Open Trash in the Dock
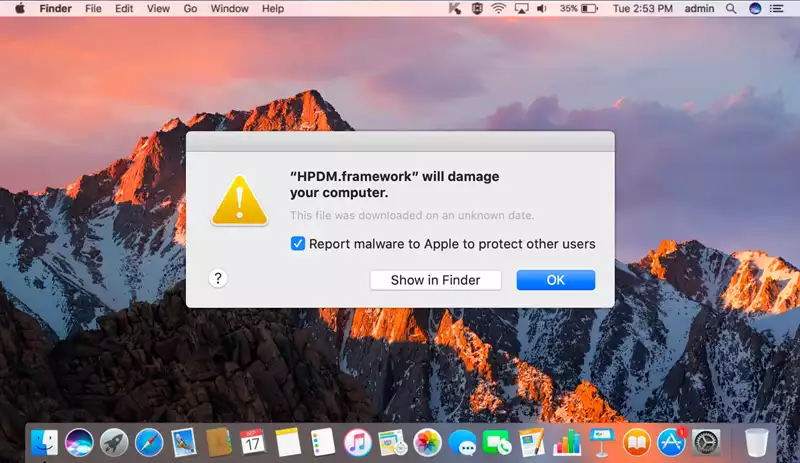The height and width of the screenshot is (463, 800). click(x=756, y=443)
